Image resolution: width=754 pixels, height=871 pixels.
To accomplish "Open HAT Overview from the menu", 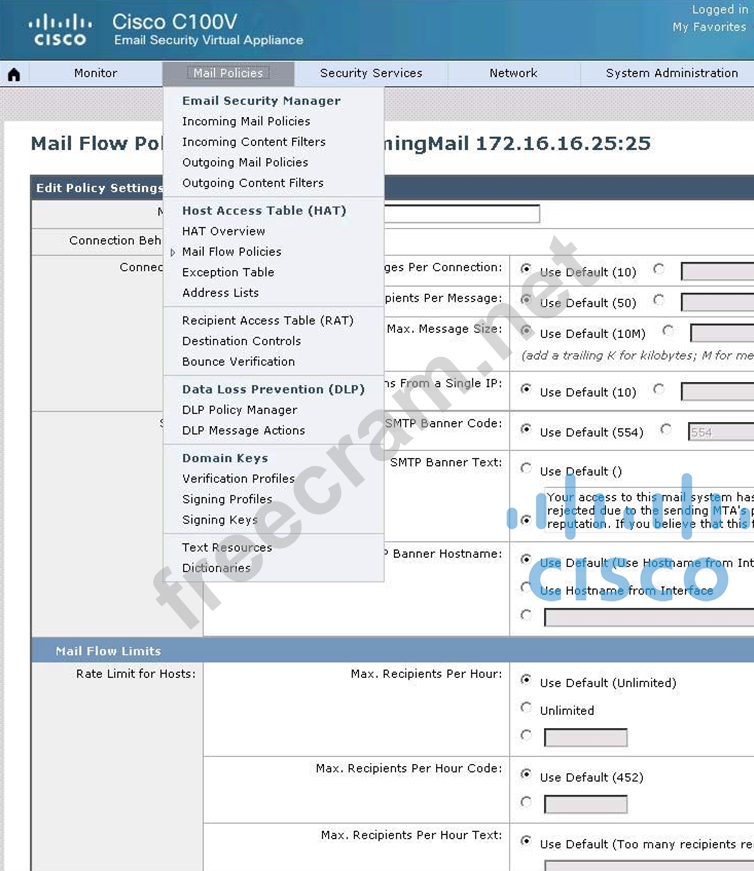I will click(x=223, y=231).
